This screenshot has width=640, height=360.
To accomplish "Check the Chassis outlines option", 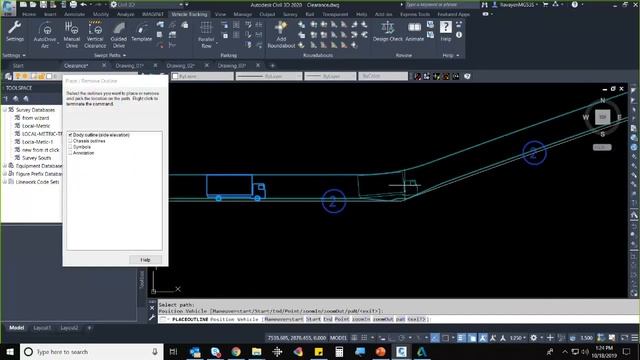I will 70,141.
